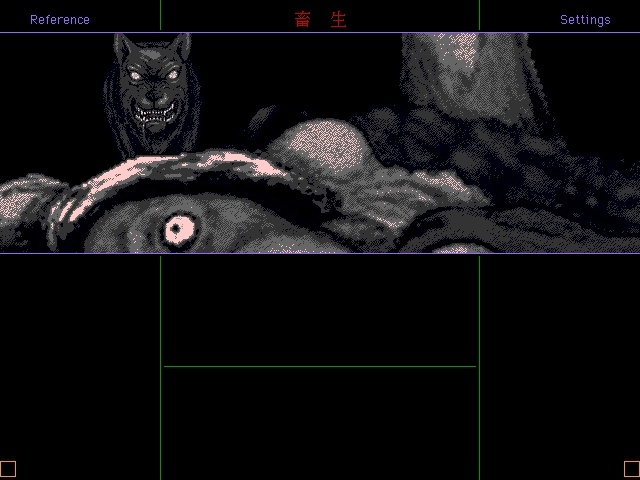Click the small square in bottom-left corner
Screen dimensions: 640x480
pos(8,469)
